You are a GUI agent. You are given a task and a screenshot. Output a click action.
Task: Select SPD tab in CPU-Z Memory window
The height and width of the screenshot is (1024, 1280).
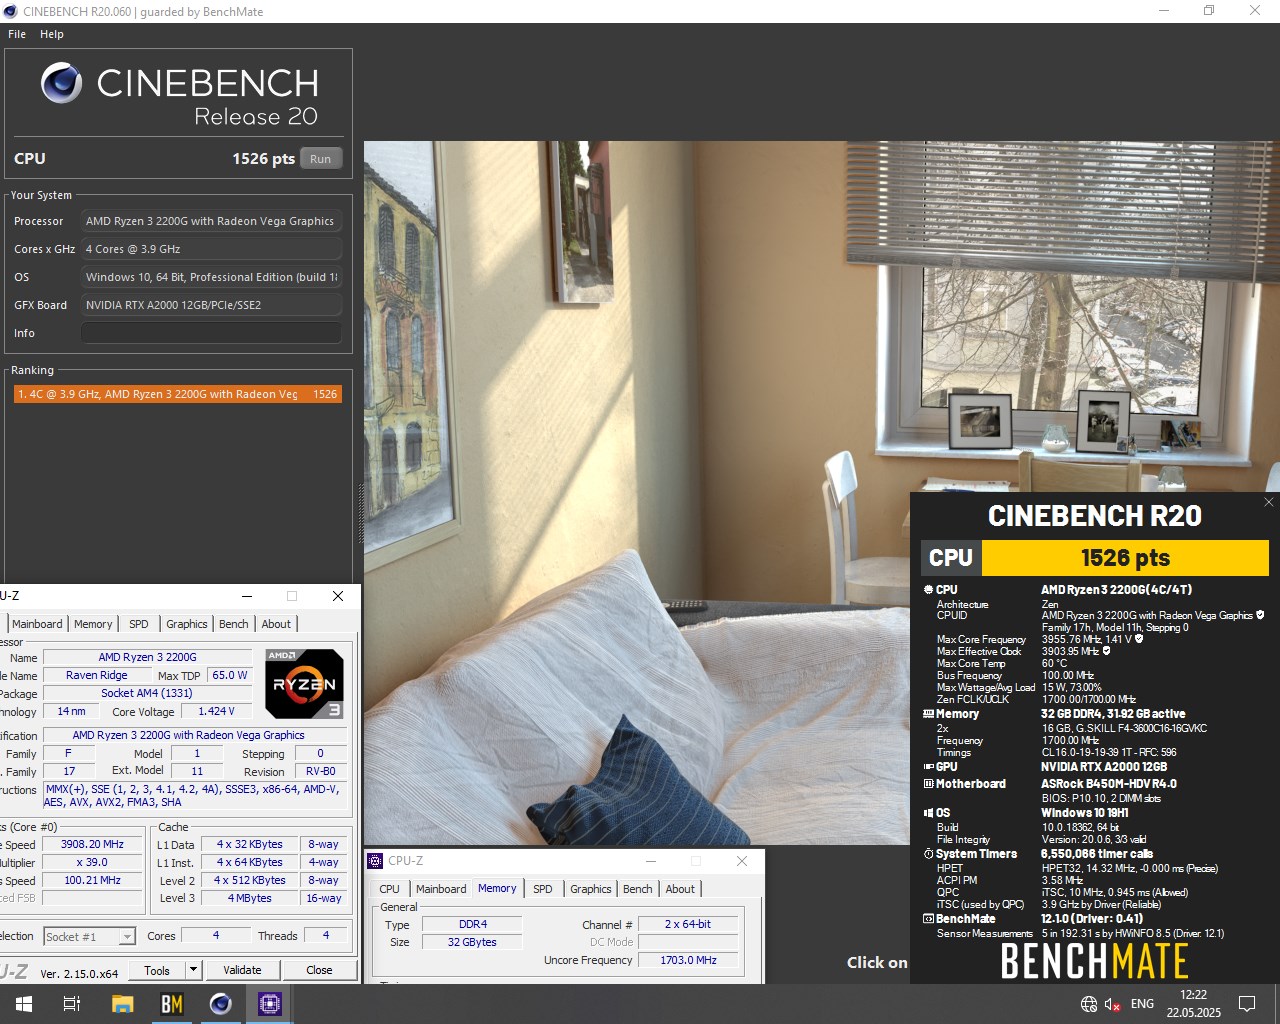(543, 889)
